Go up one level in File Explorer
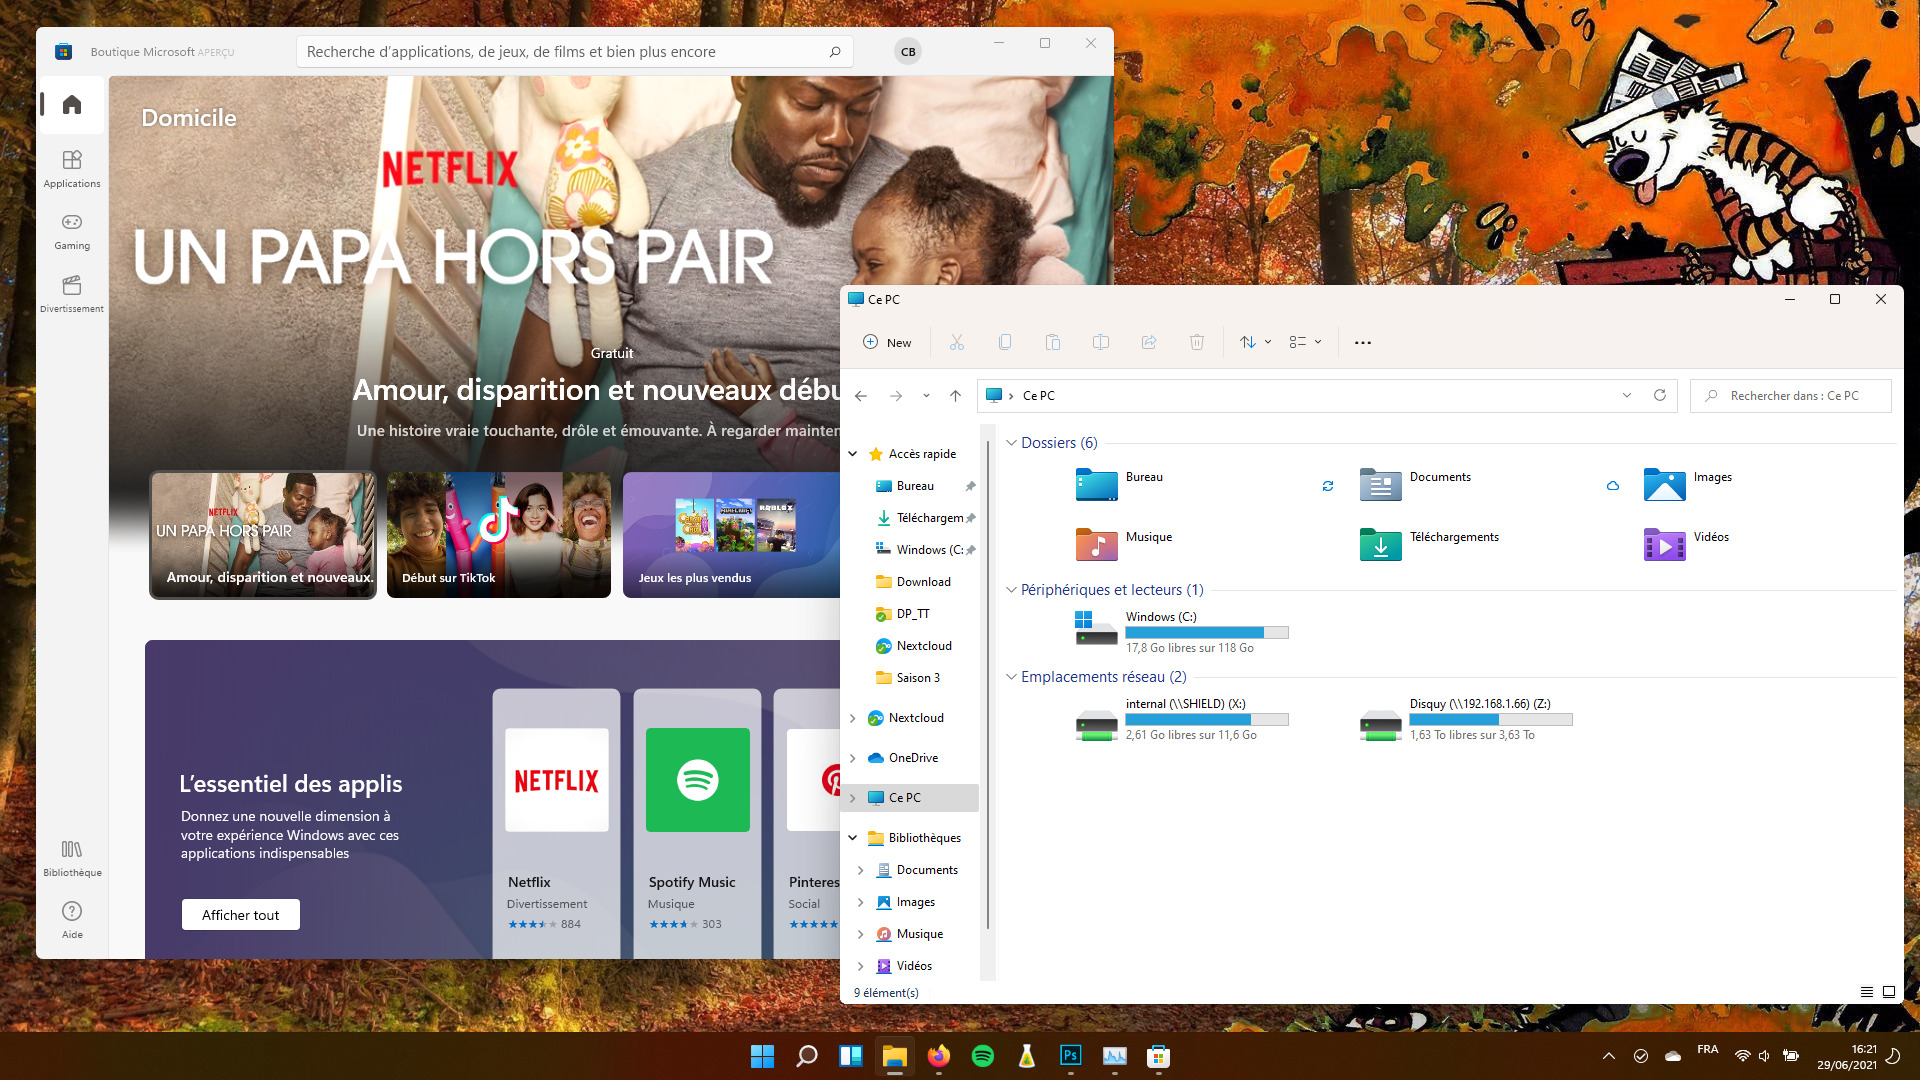The image size is (1920, 1080). [956, 396]
